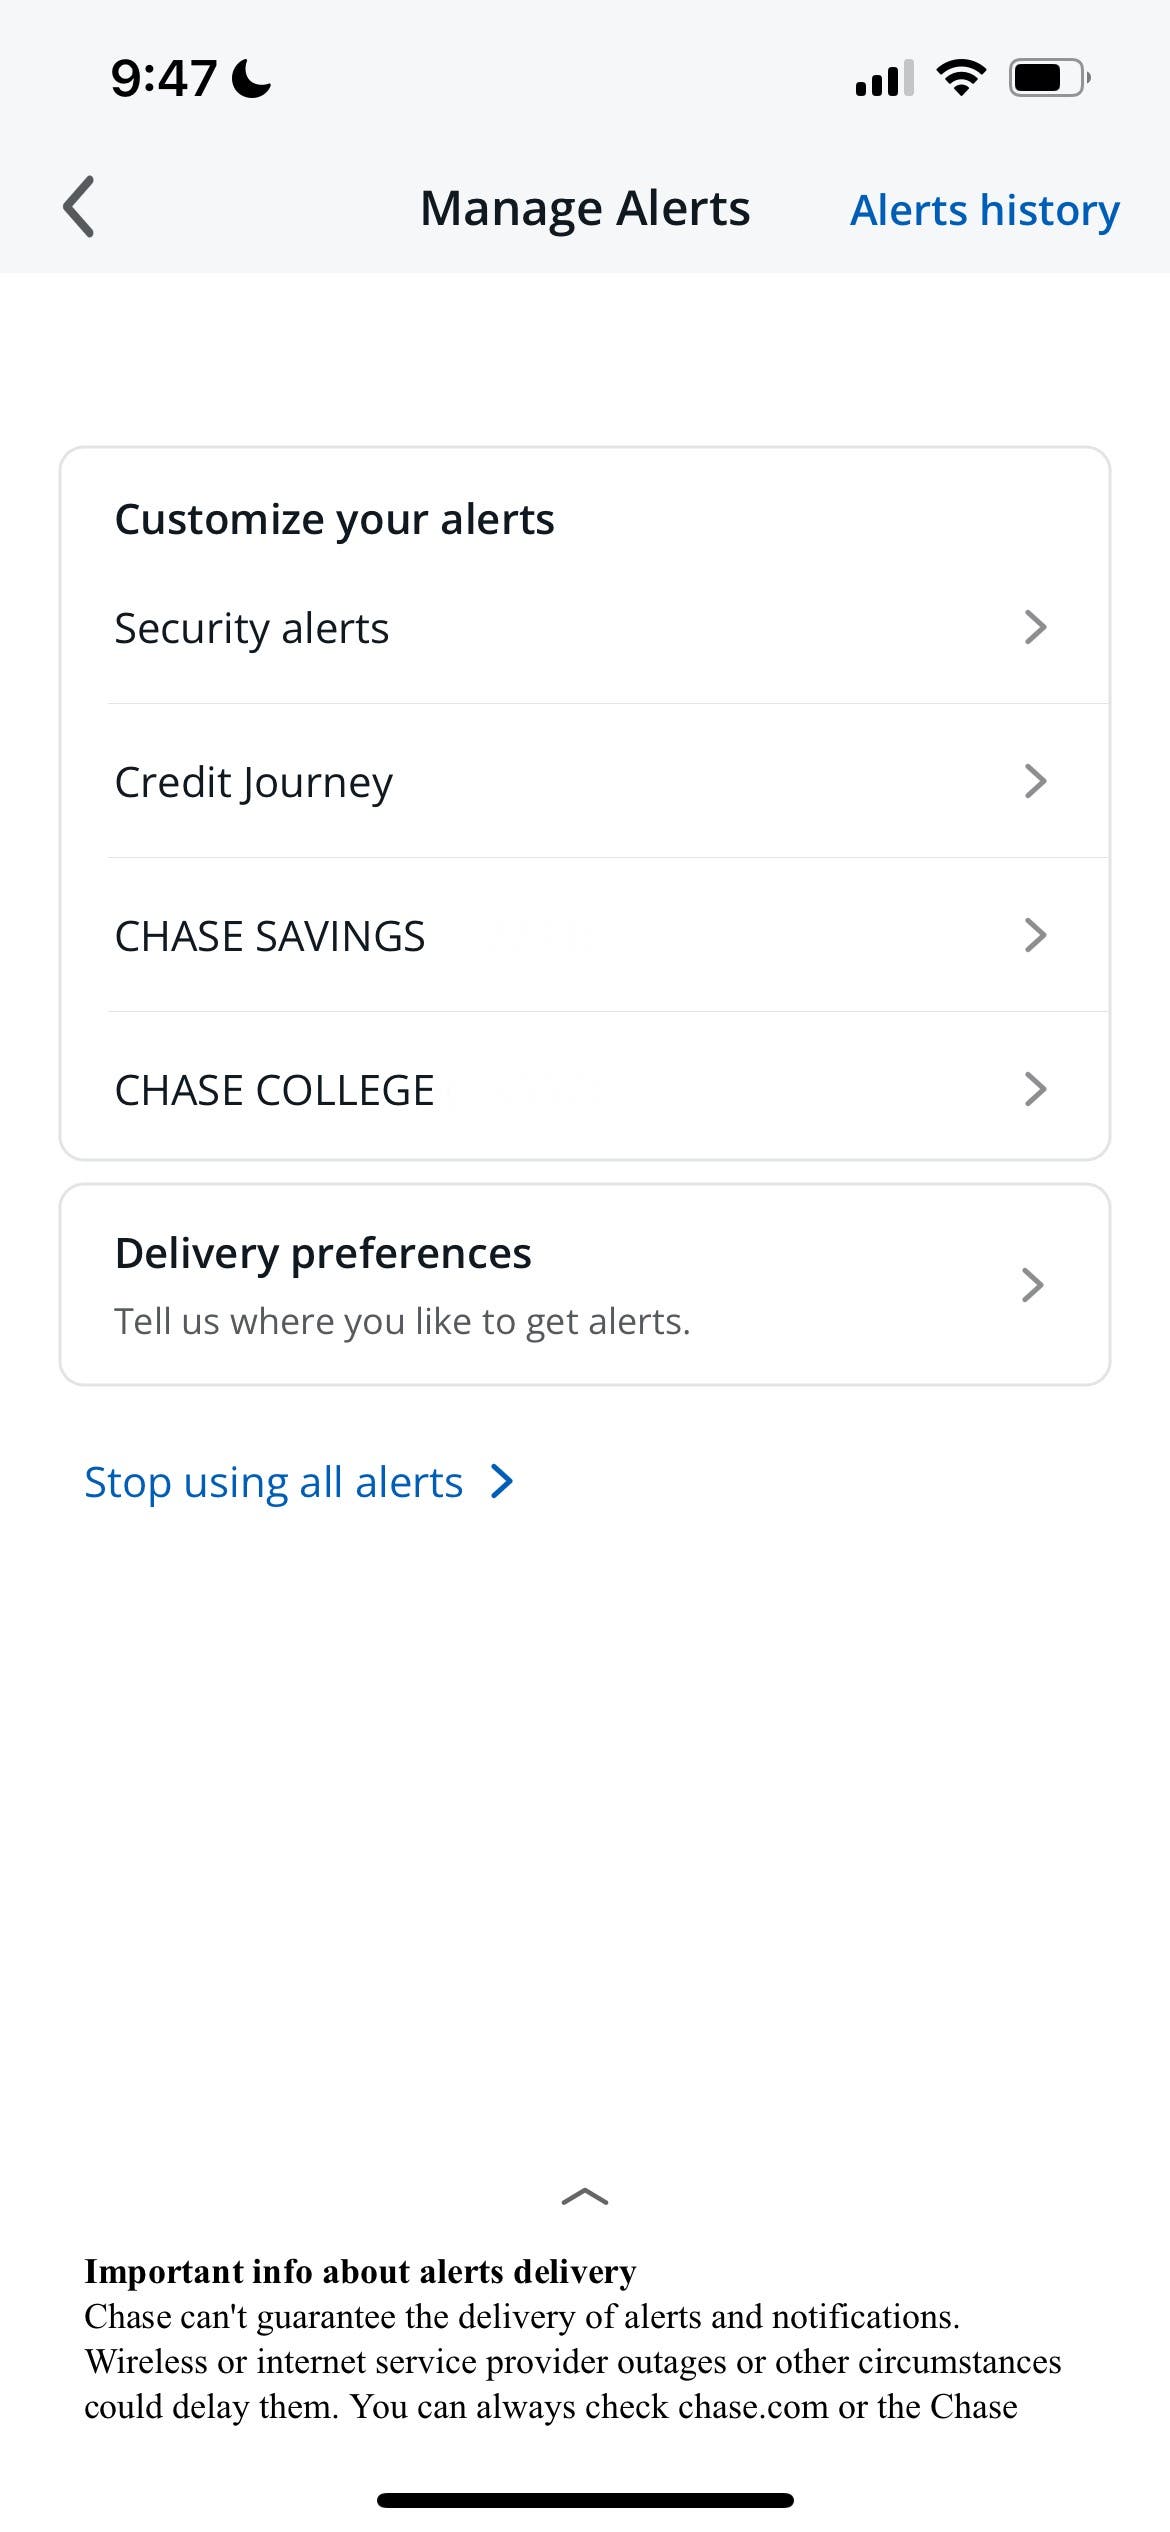
Task: Tap the Do Not Disturb moon icon
Action: tap(251, 78)
